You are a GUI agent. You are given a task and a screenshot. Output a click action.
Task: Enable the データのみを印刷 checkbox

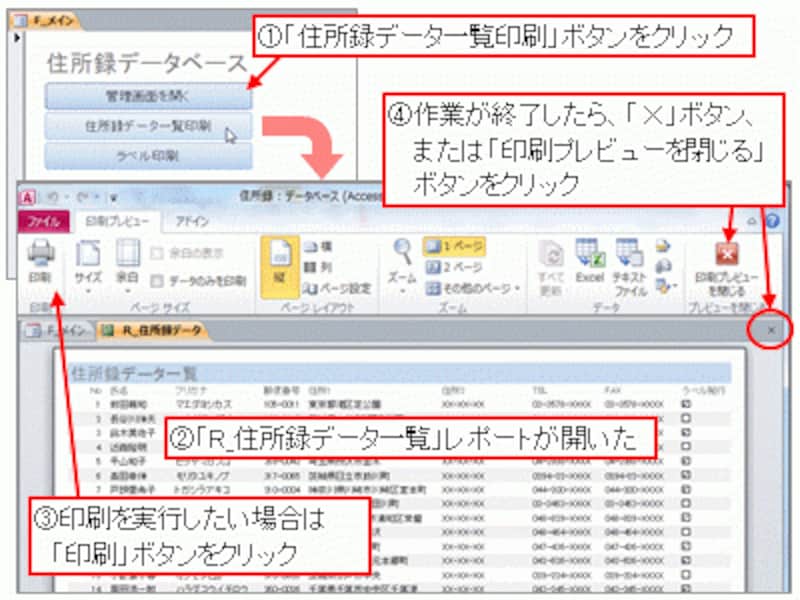pyautogui.click(x=158, y=281)
